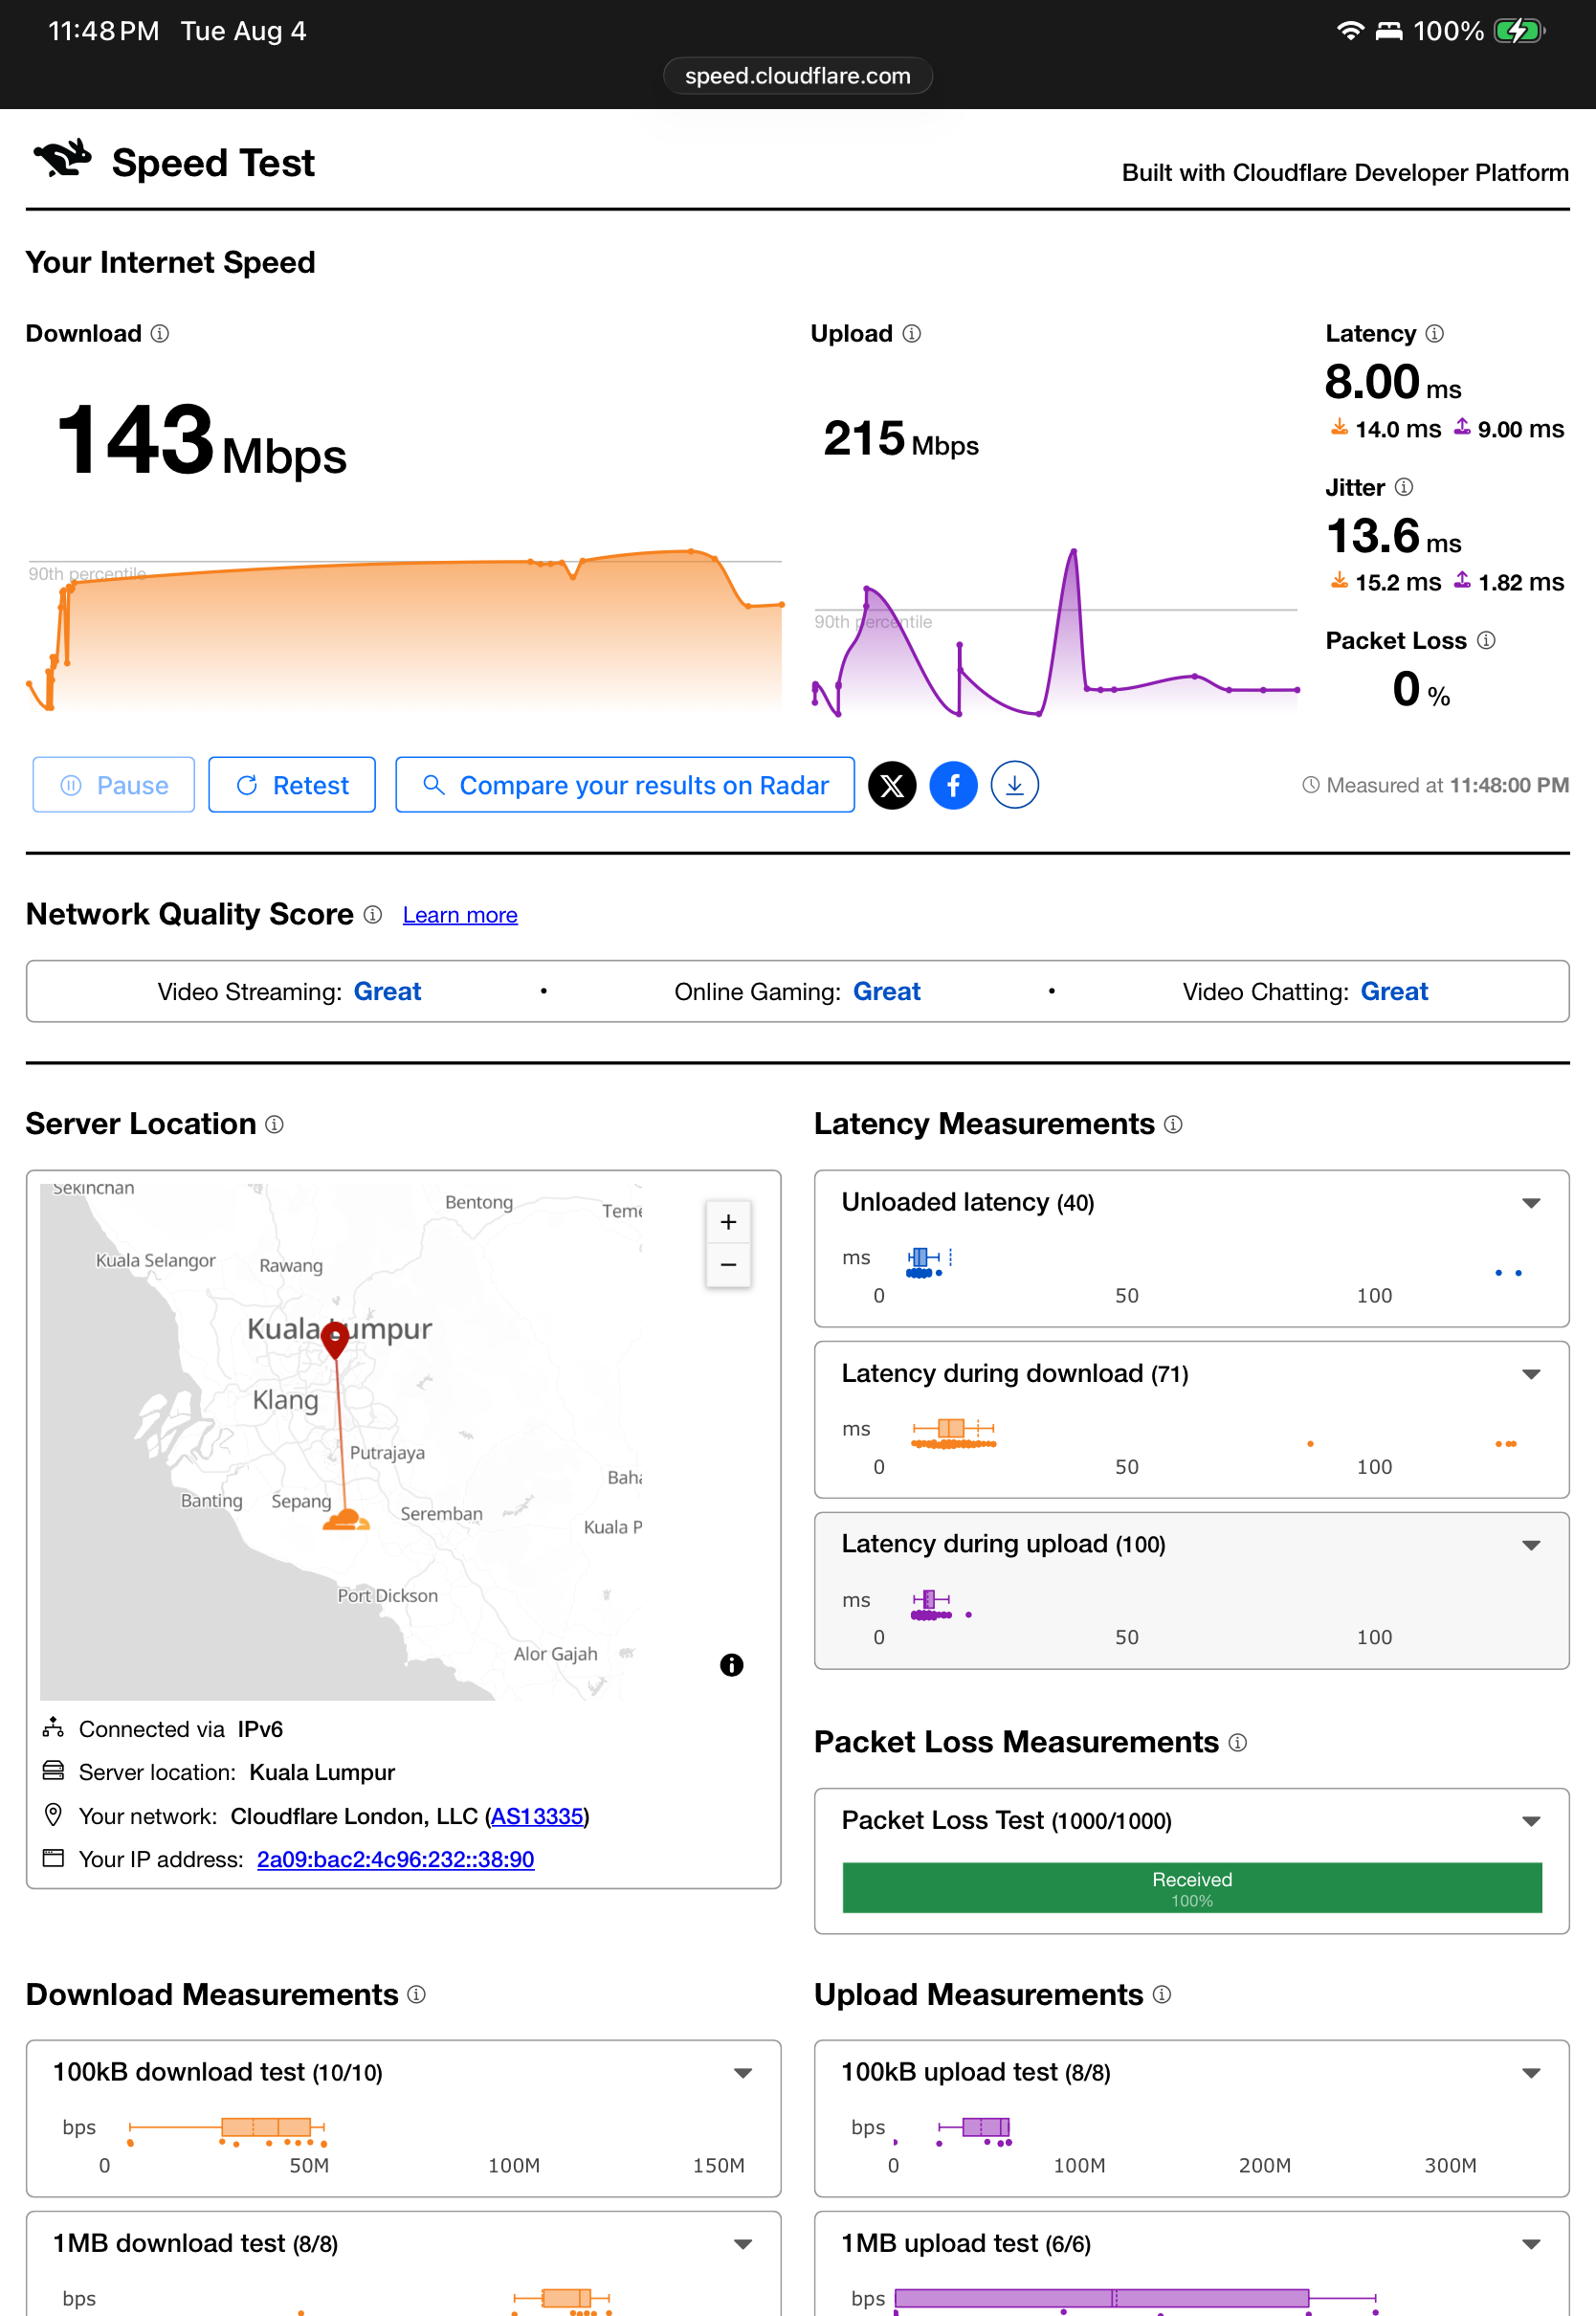Open Packet Loss info icon

[x=1486, y=641]
